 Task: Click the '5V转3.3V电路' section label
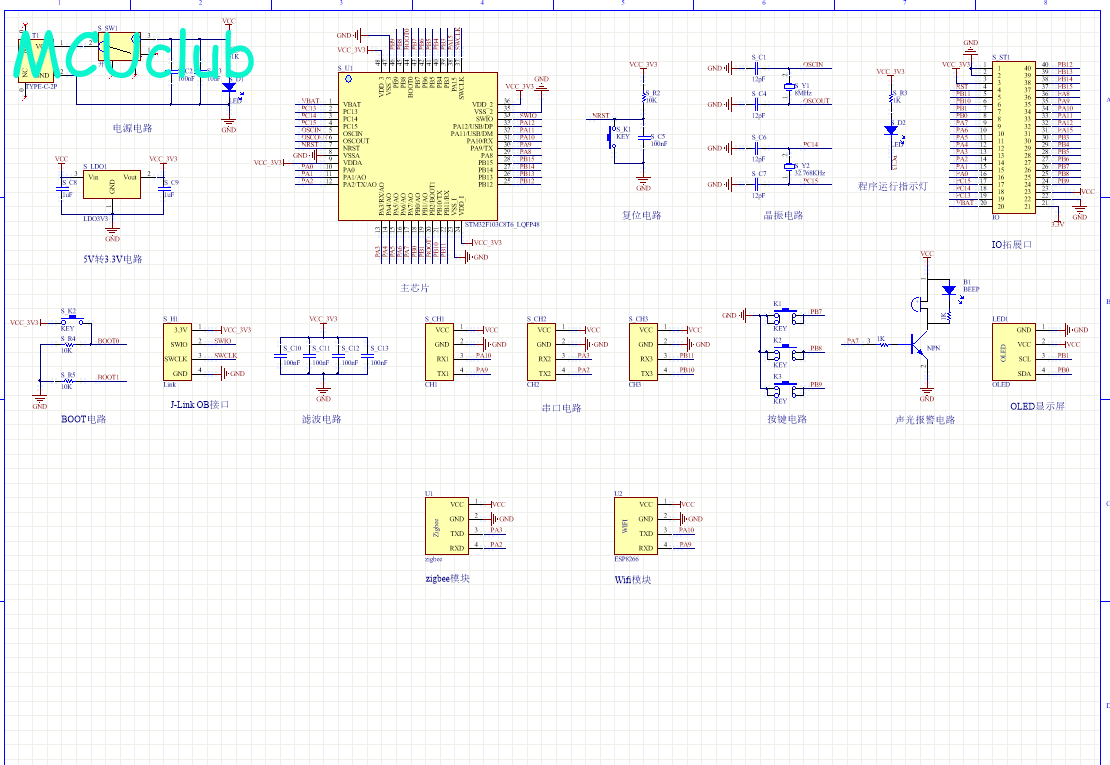tap(113, 259)
